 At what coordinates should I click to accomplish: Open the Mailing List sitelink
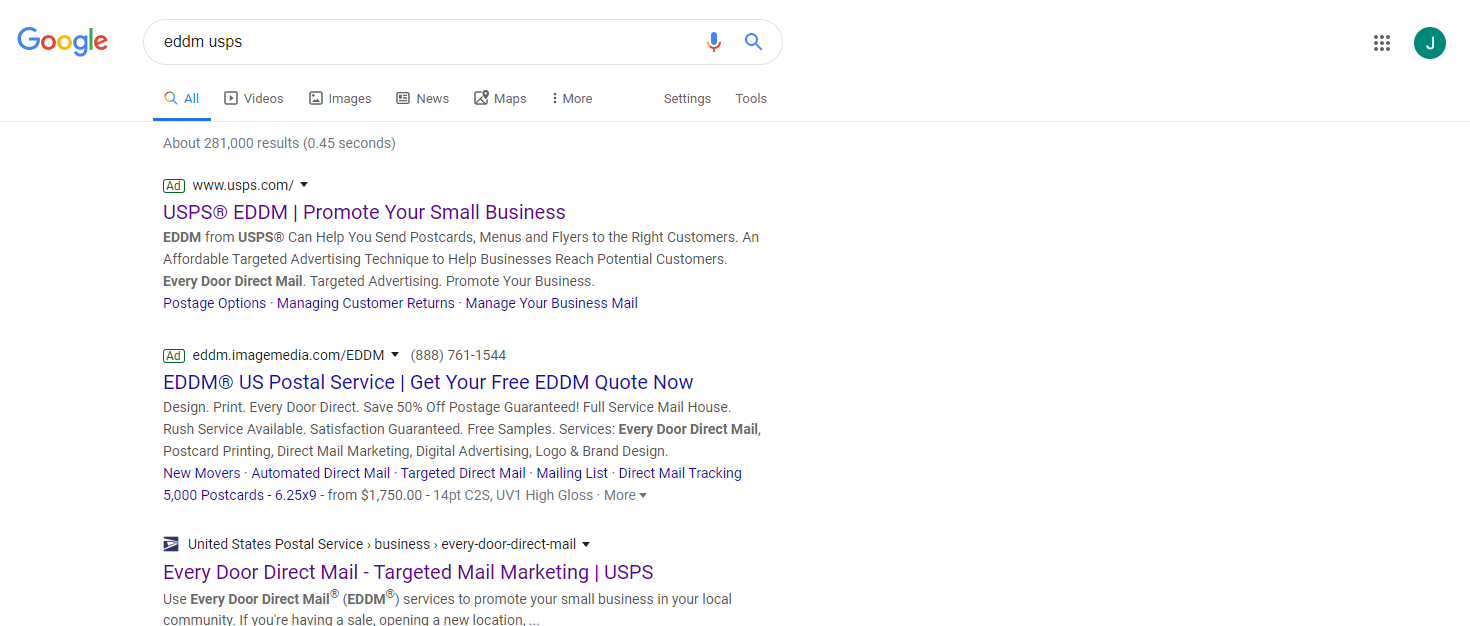tap(572, 473)
